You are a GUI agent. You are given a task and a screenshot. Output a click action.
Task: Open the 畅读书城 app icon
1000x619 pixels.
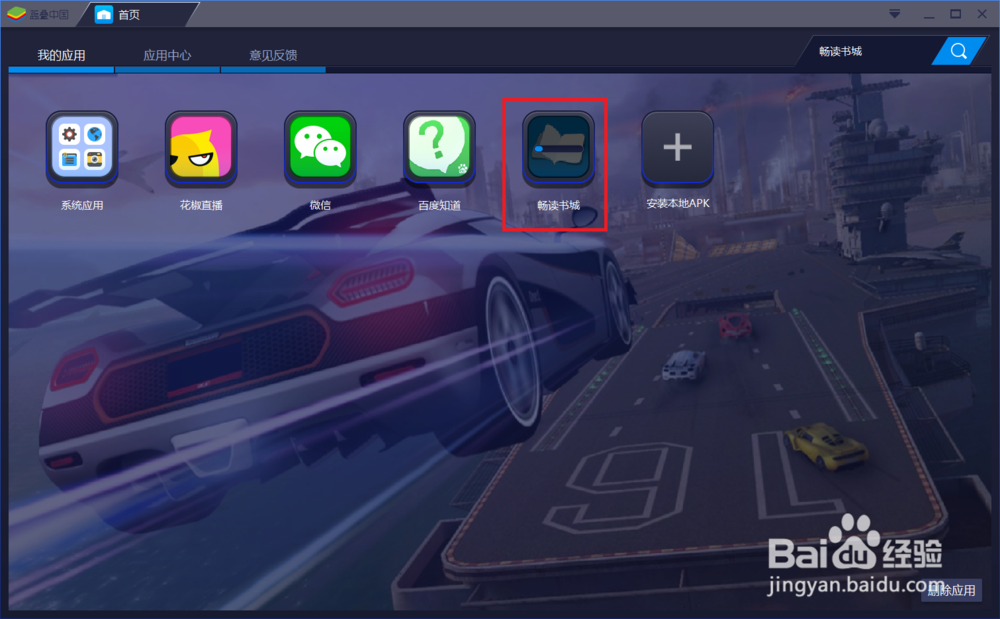558,148
